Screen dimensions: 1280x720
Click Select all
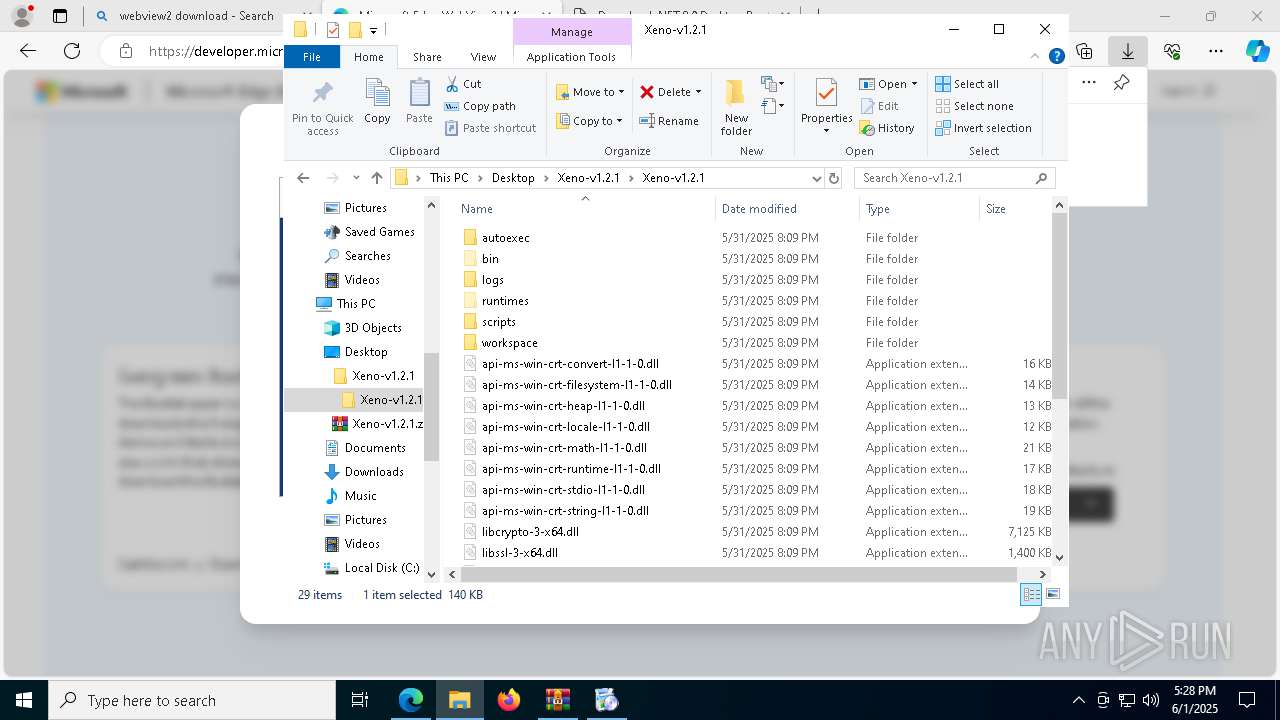[967, 84]
